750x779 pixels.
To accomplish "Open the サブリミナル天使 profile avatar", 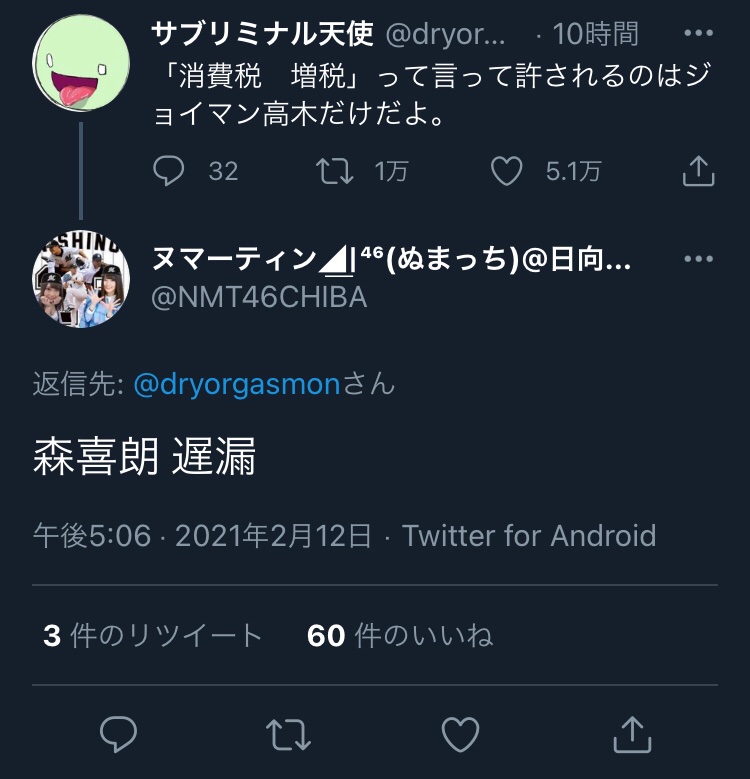I will pos(81,63).
